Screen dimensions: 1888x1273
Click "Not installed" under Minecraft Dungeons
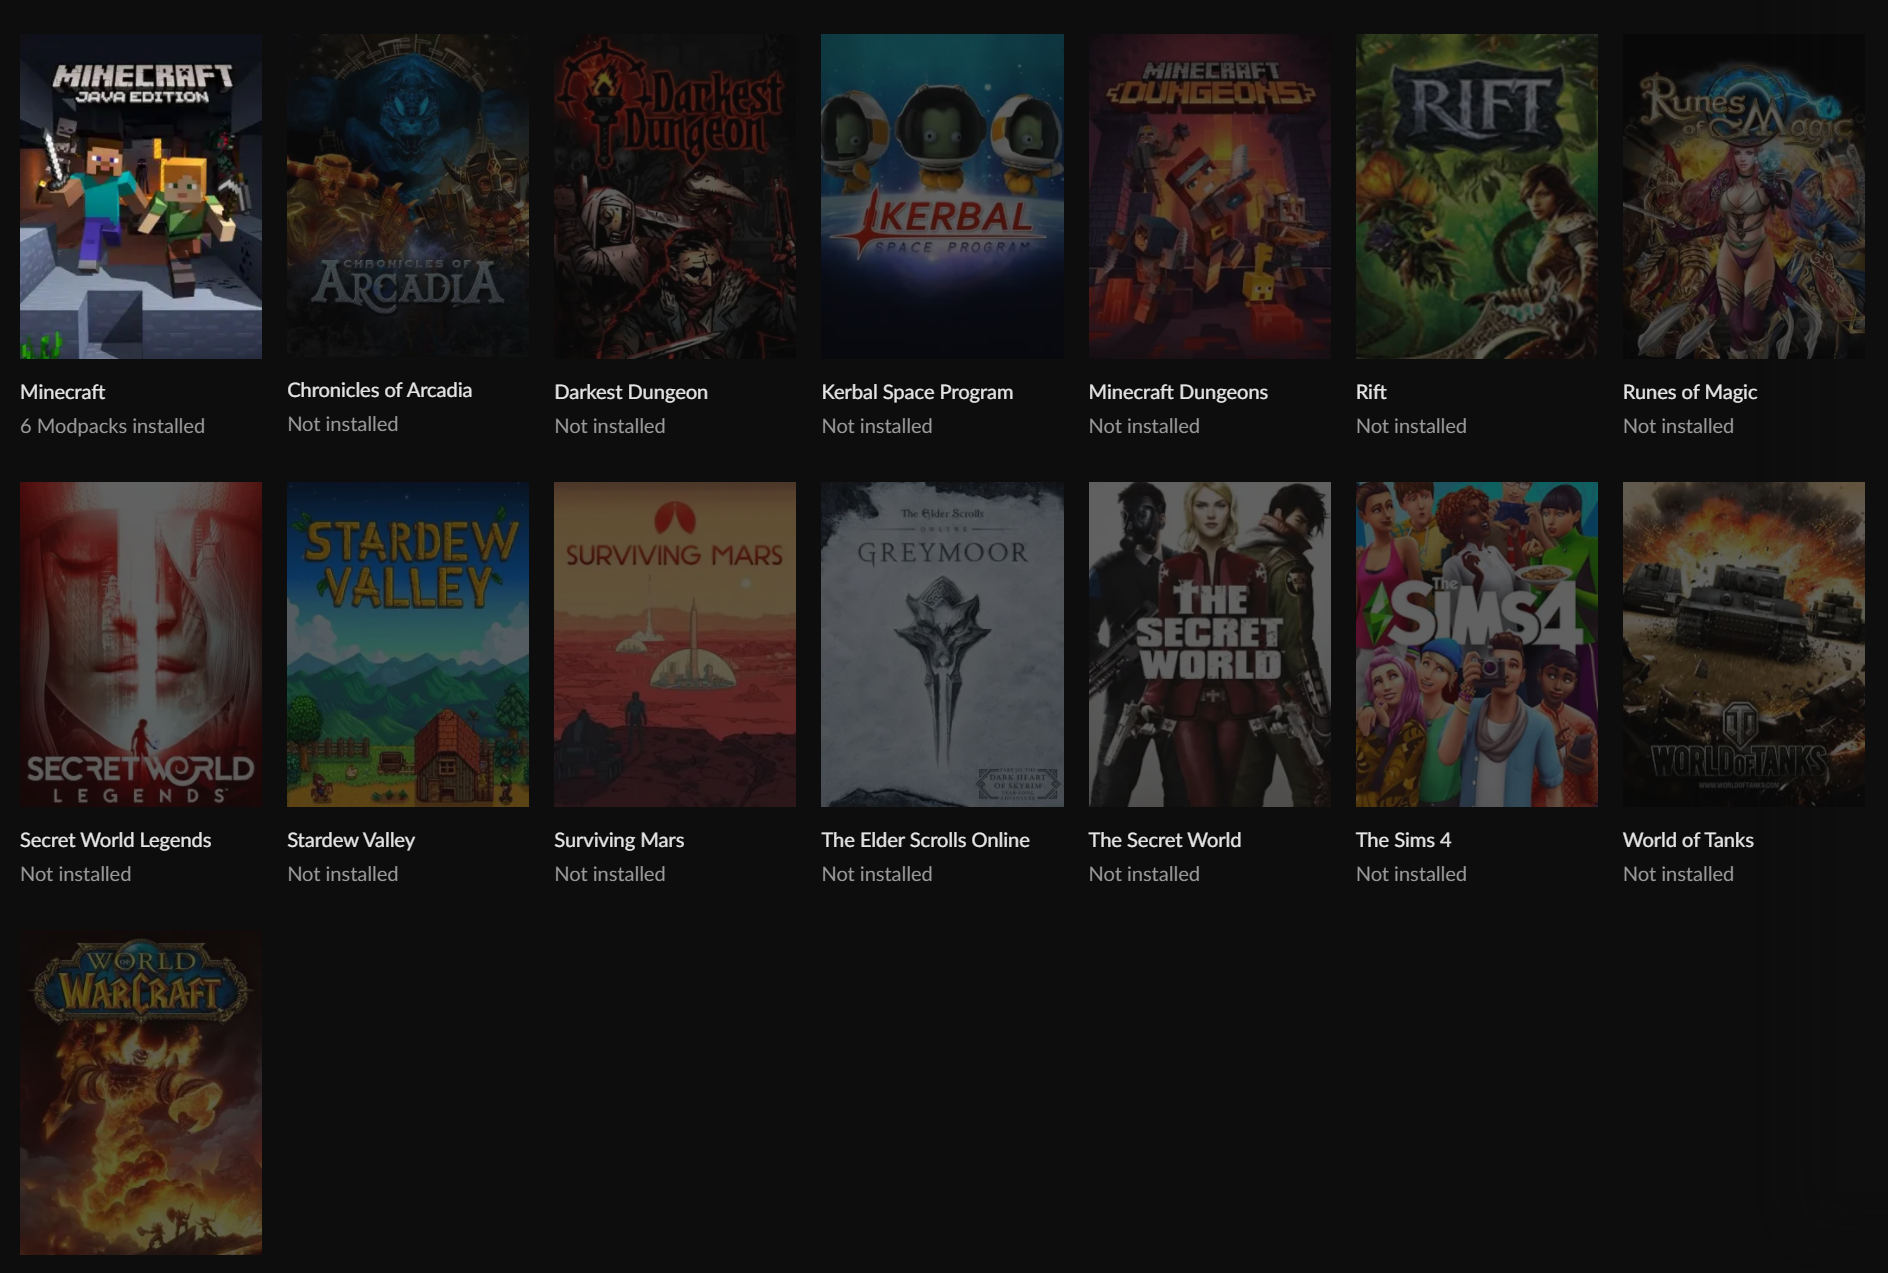pos(1144,426)
